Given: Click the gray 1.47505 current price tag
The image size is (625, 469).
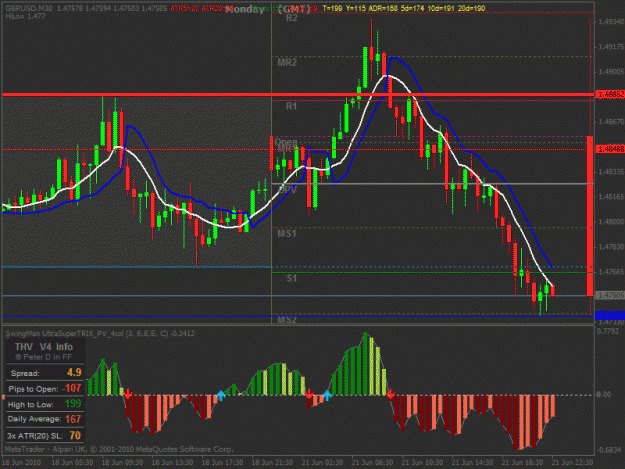Looking at the screenshot, I should (x=610, y=295).
